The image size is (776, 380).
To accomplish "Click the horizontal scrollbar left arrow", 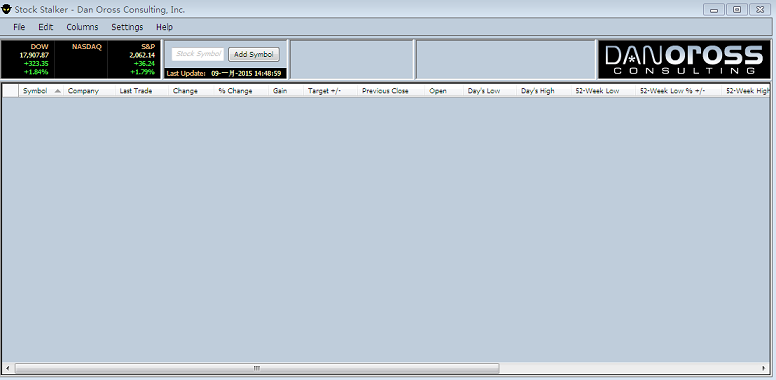I will [8, 368].
